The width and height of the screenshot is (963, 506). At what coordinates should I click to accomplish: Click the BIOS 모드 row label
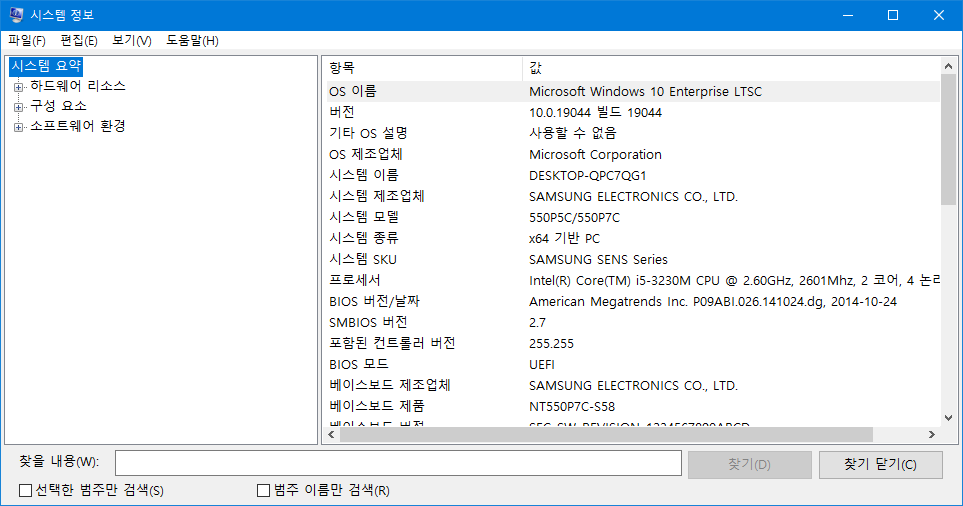(x=359, y=364)
